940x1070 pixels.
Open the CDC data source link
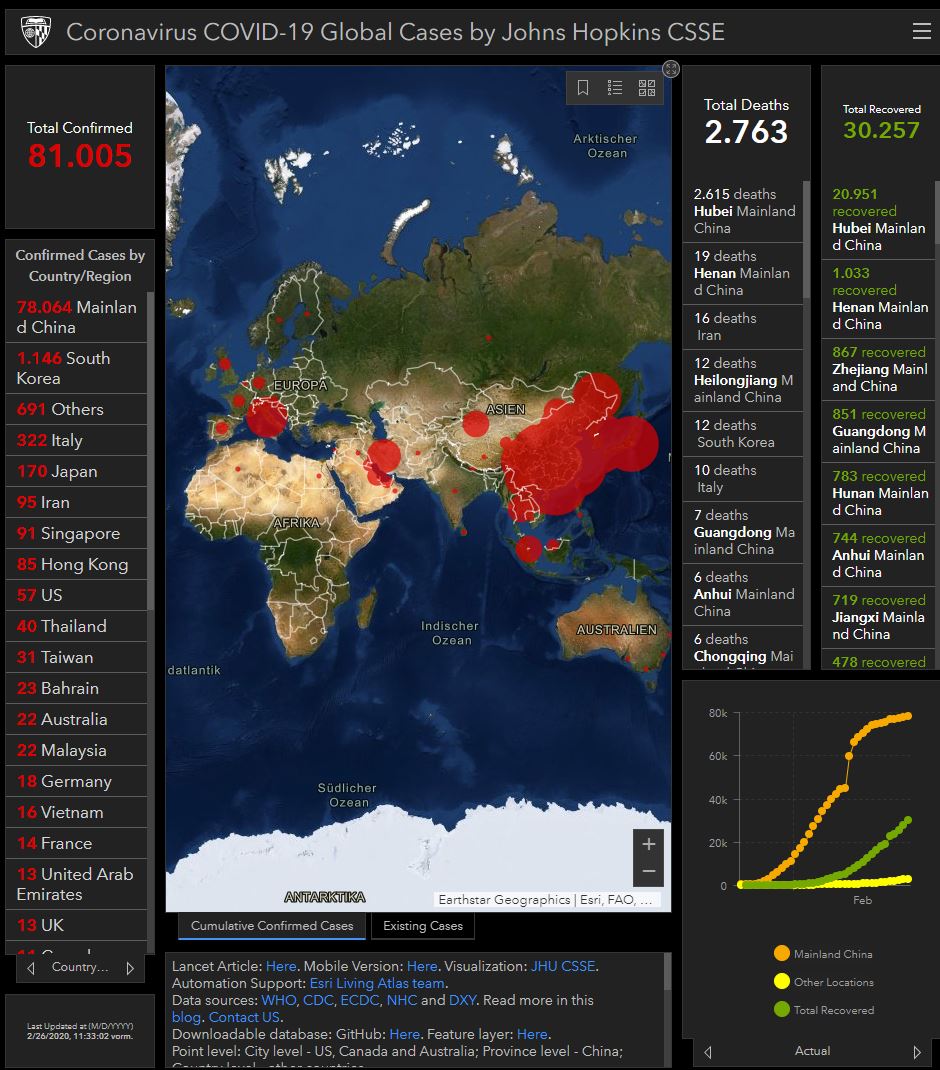coord(318,1000)
